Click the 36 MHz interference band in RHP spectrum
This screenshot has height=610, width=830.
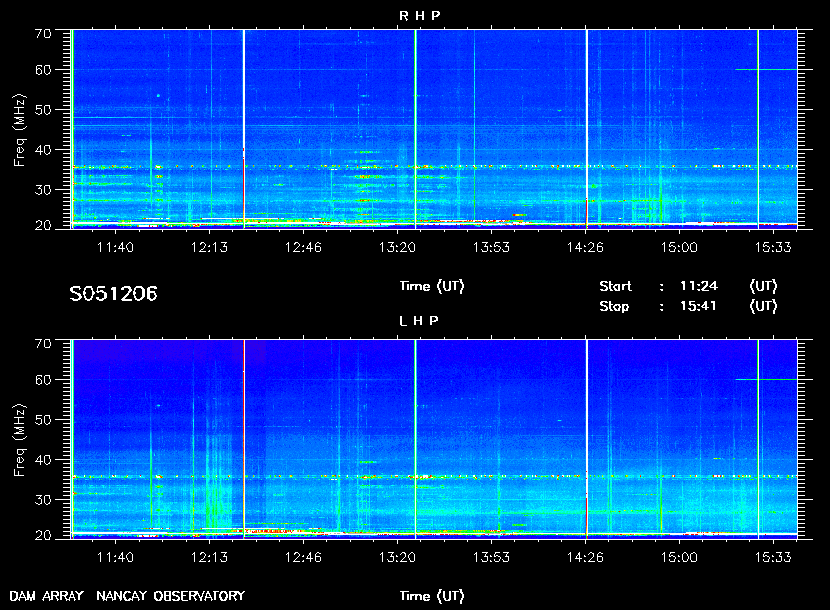[x=435, y=167]
